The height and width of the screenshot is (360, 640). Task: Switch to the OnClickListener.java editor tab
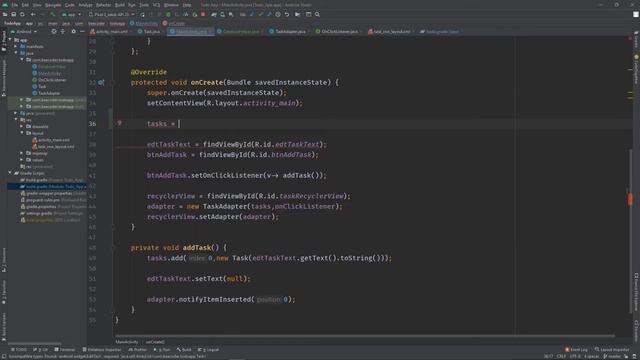click(x=337, y=31)
